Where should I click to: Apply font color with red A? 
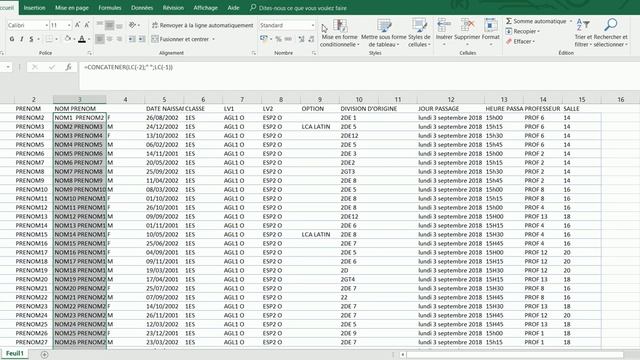click(82, 39)
